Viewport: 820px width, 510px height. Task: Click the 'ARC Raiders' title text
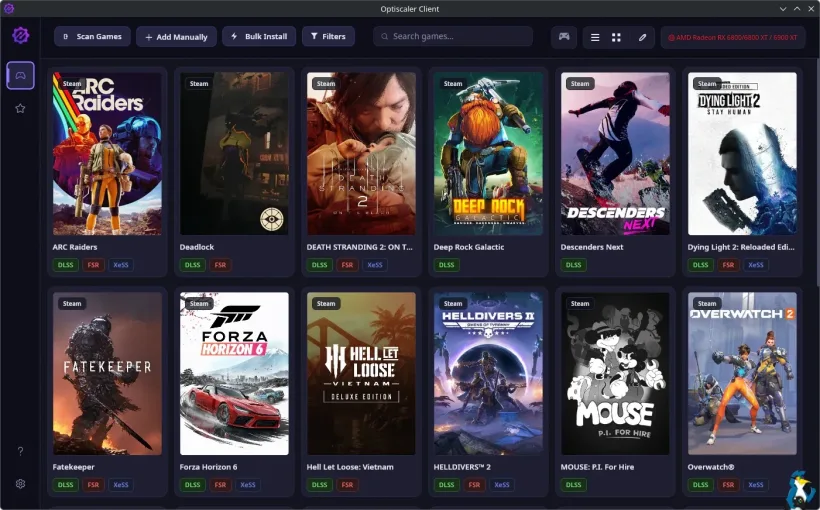(75, 247)
